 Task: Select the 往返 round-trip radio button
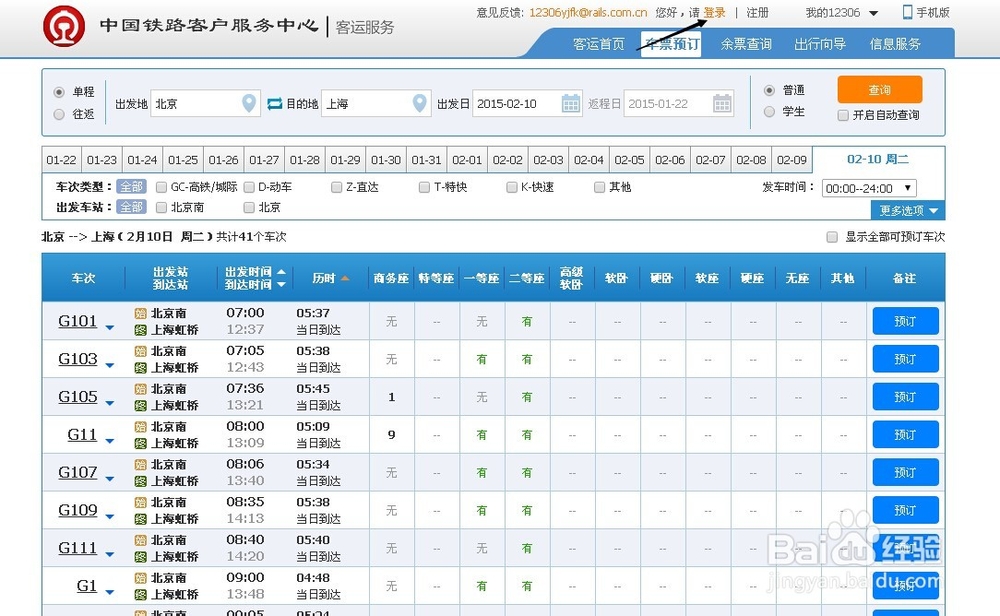pyautogui.click(x=59, y=114)
